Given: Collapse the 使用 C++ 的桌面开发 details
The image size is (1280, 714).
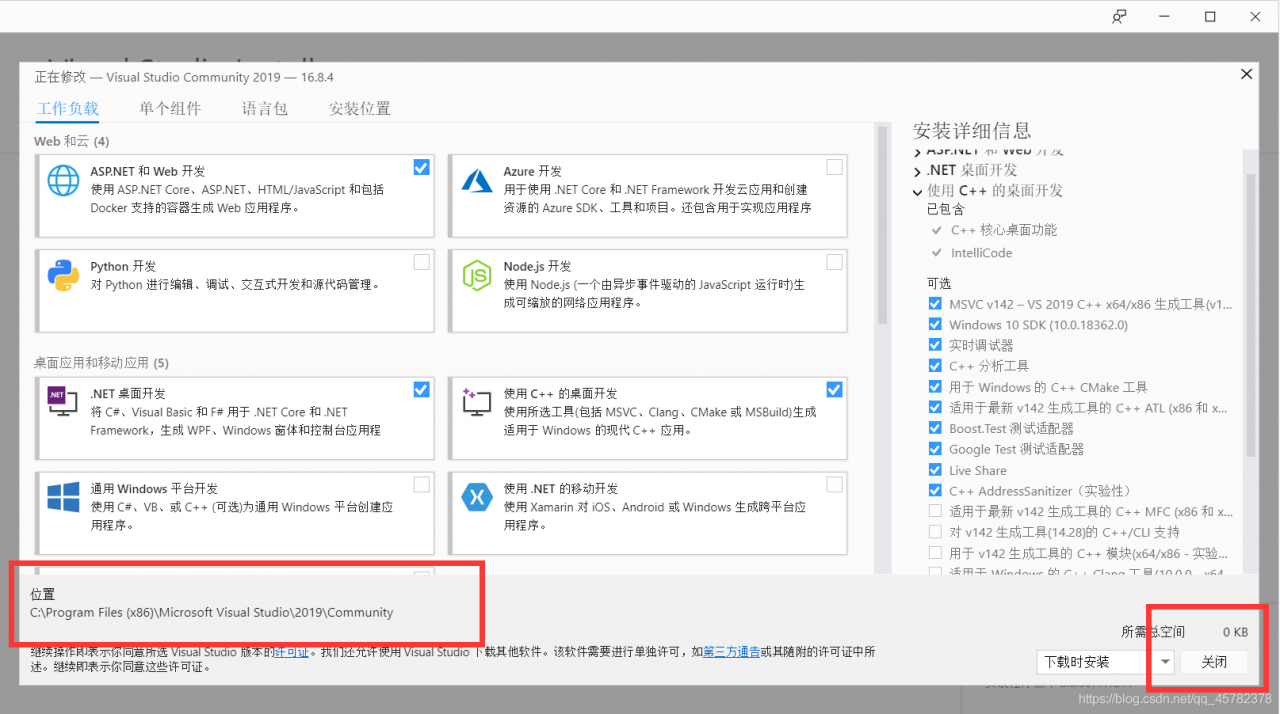Looking at the screenshot, I should [x=917, y=190].
